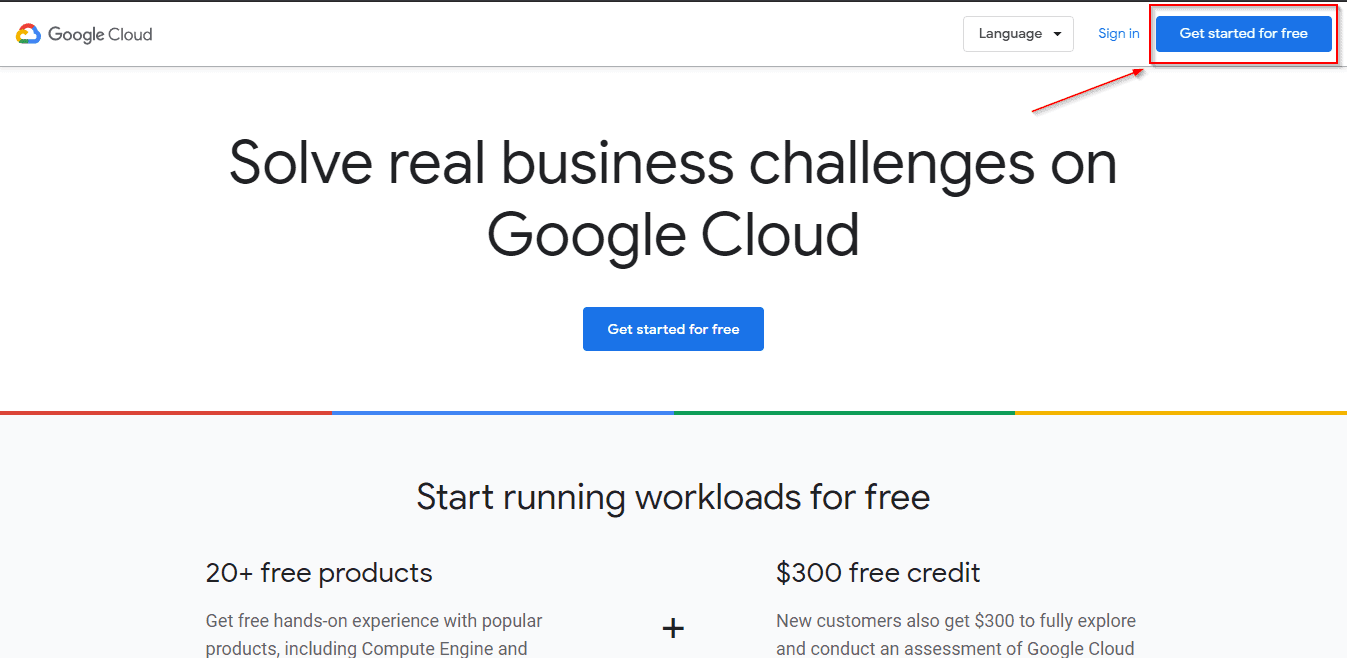Select the Google Cloud wordmark in the header

[105, 34]
